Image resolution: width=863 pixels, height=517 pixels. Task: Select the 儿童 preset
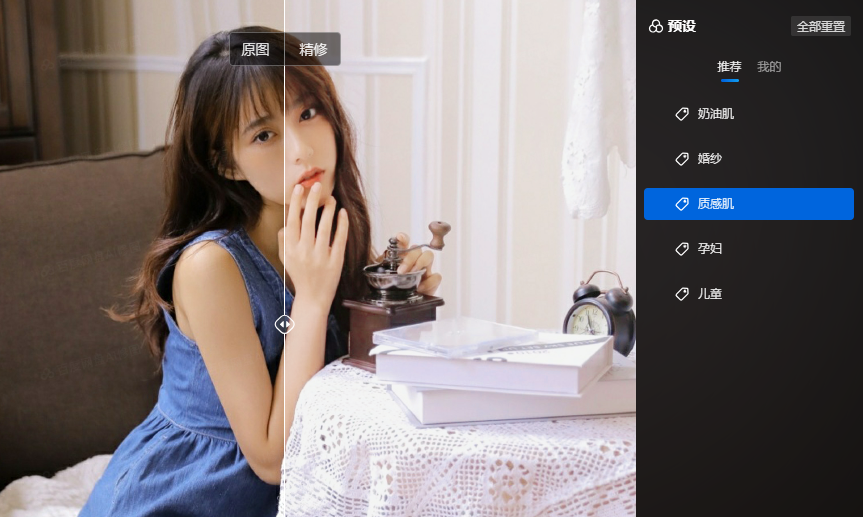(x=749, y=294)
